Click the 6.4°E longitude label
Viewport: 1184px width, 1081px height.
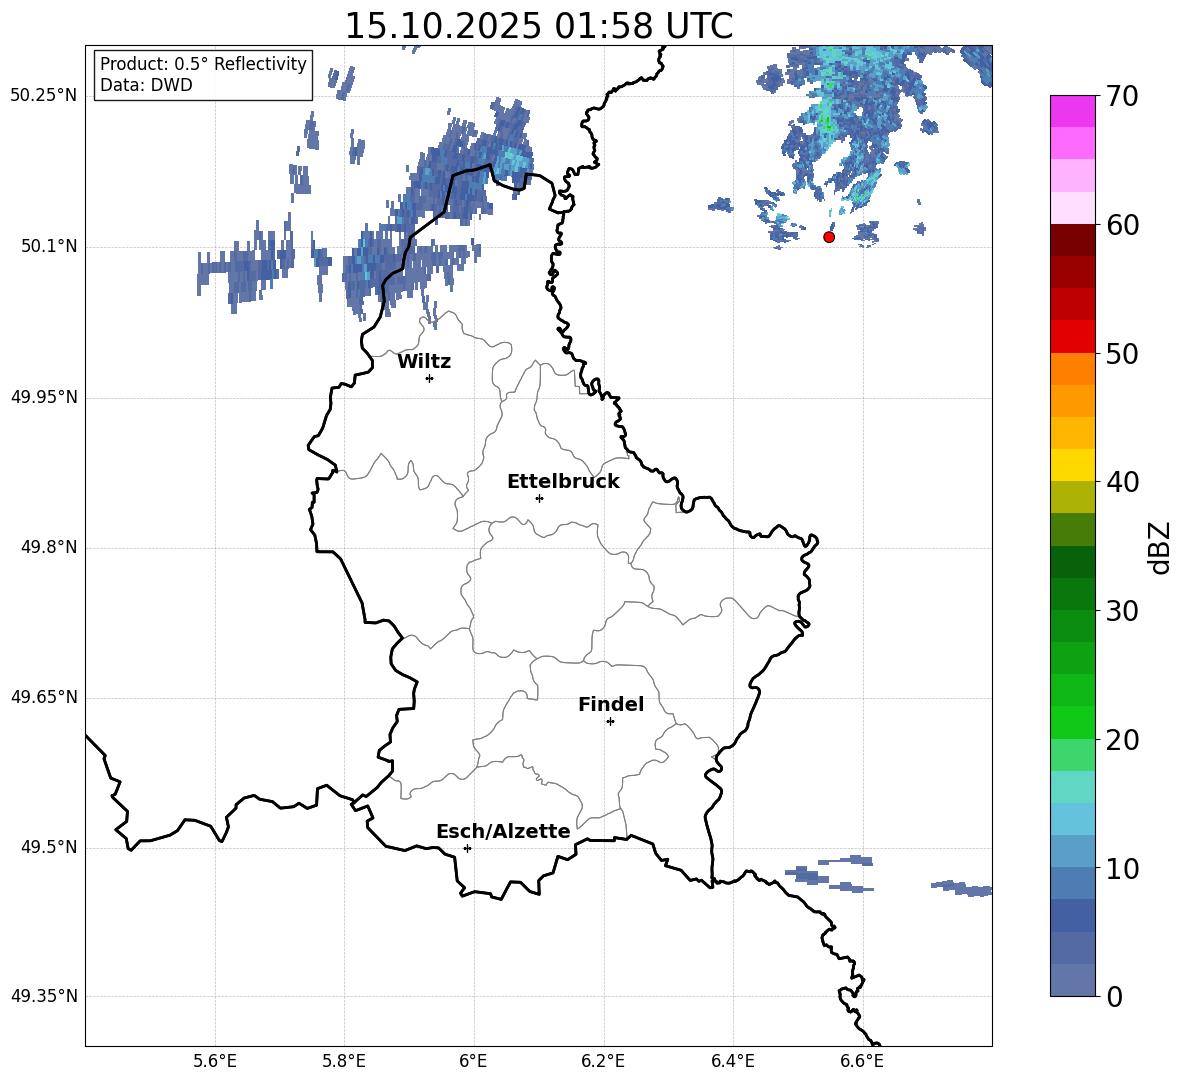click(x=733, y=1061)
